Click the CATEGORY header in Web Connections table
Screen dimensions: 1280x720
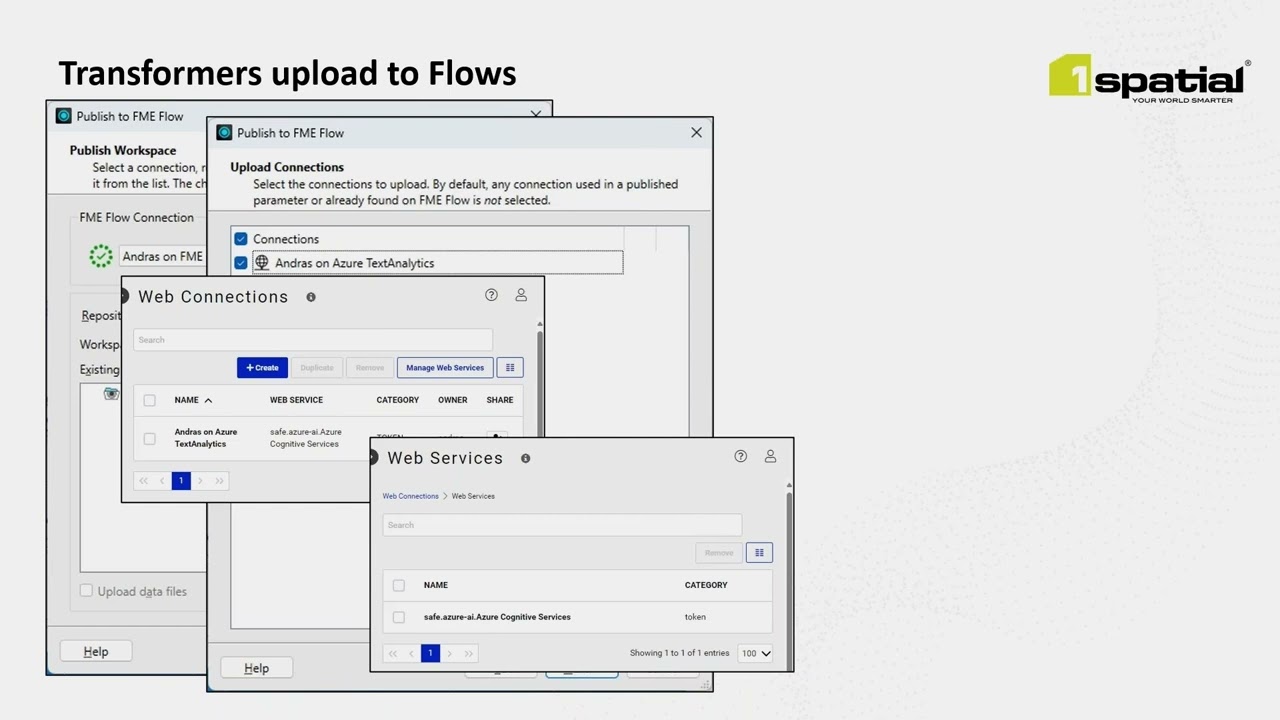[398, 400]
